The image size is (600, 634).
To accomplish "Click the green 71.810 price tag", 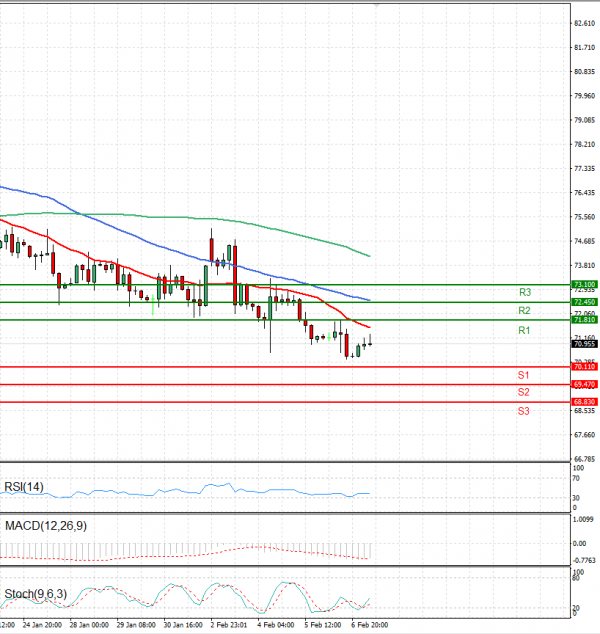I will coord(584,319).
